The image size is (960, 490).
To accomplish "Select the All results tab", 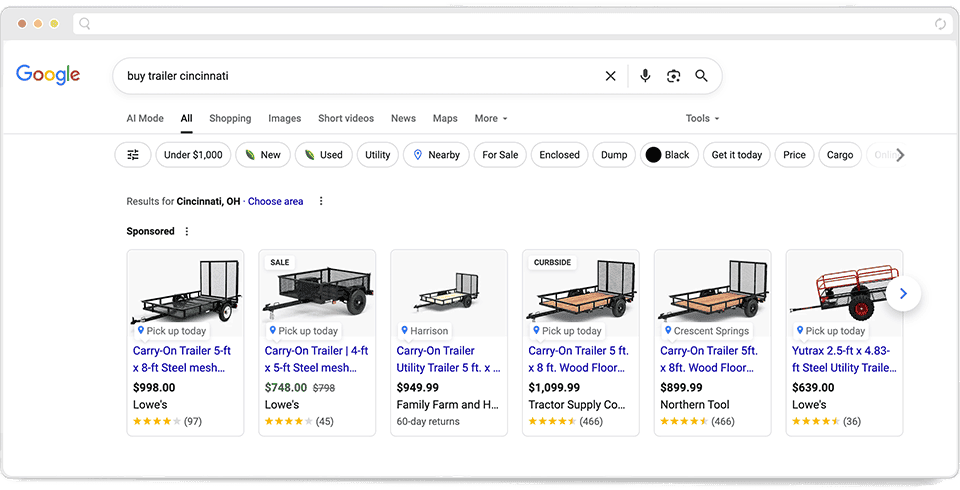I will click(187, 118).
